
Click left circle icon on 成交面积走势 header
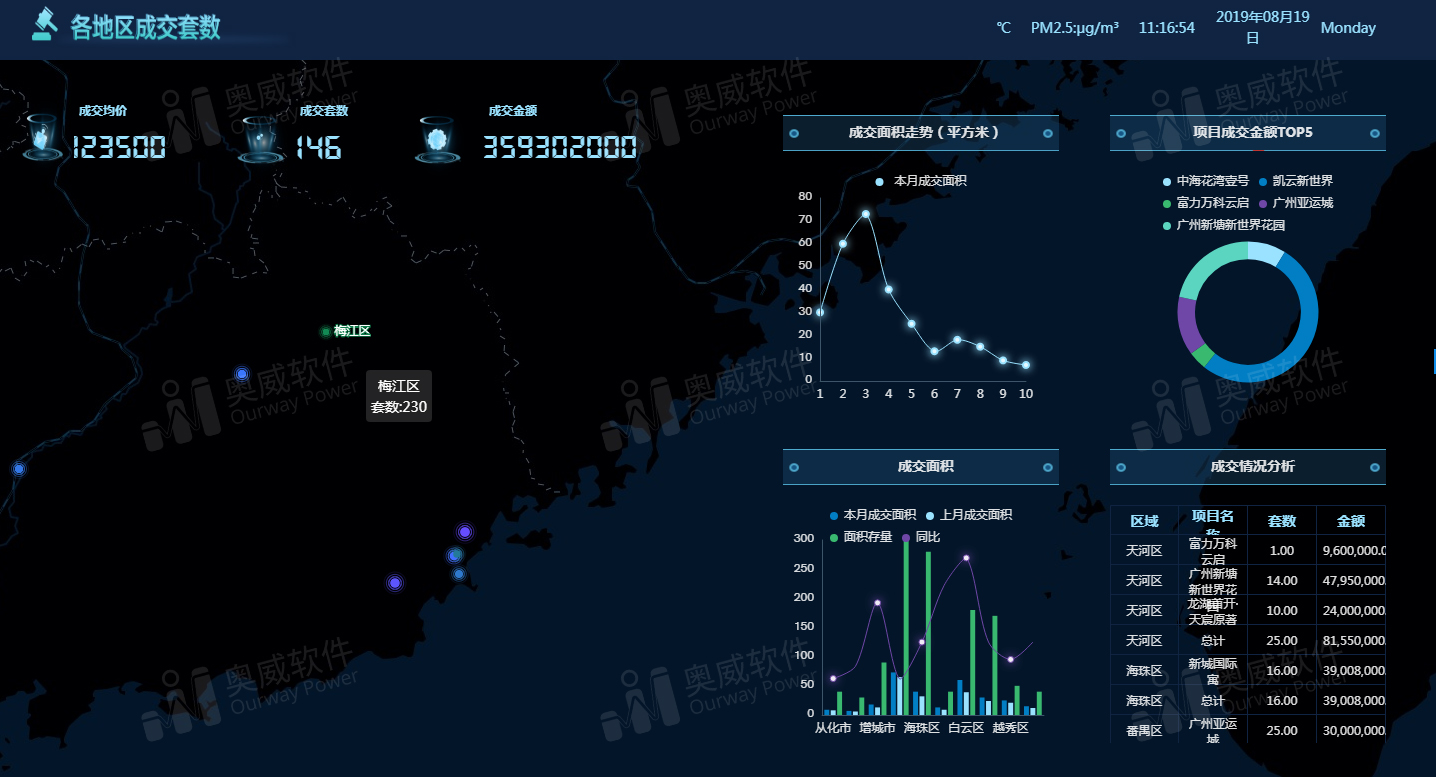(794, 133)
